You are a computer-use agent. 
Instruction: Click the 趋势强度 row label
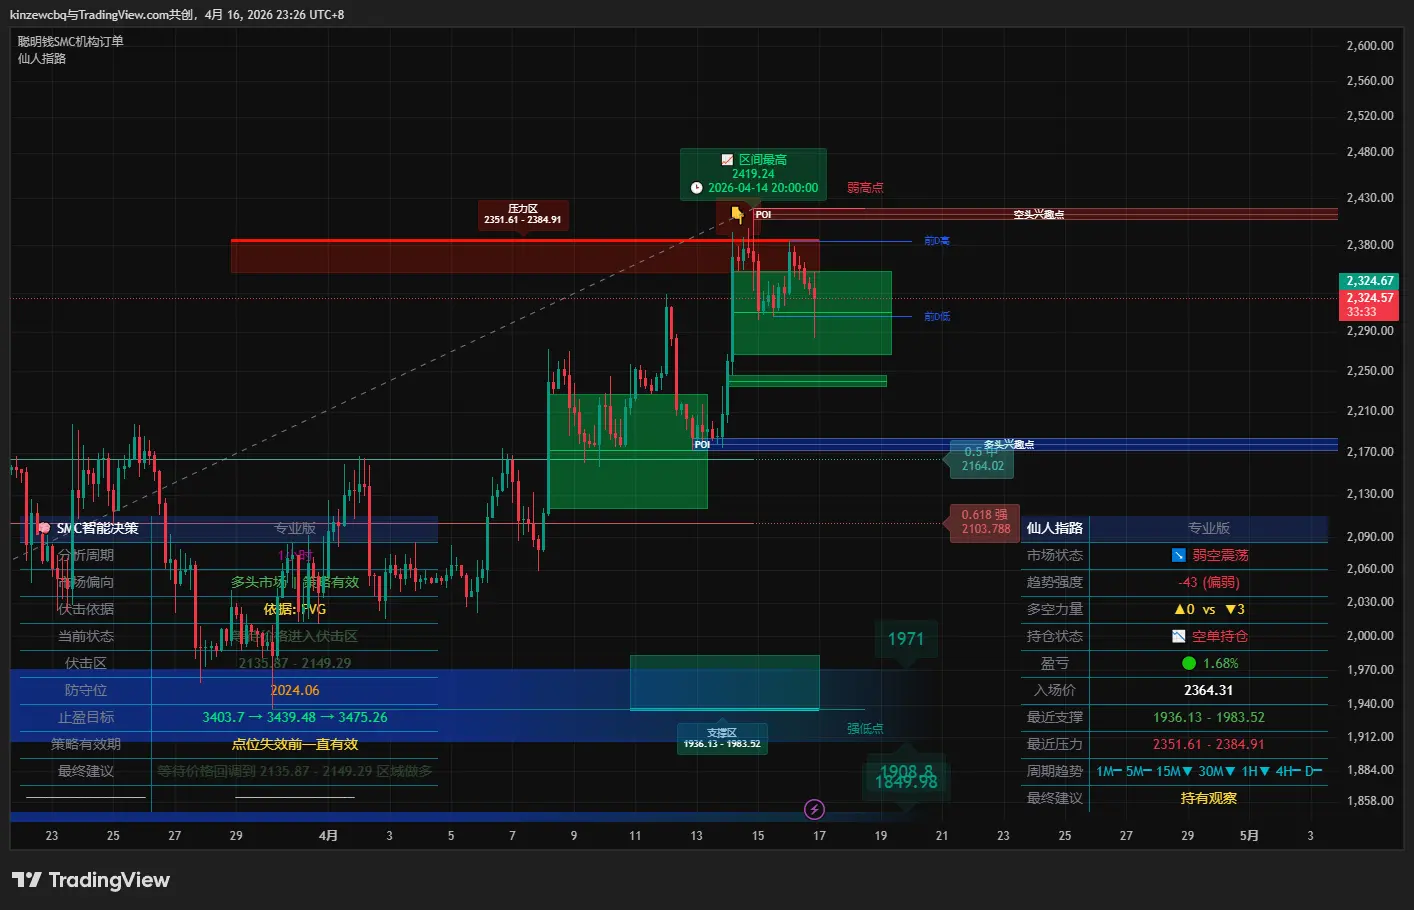[x=1055, y=582]
